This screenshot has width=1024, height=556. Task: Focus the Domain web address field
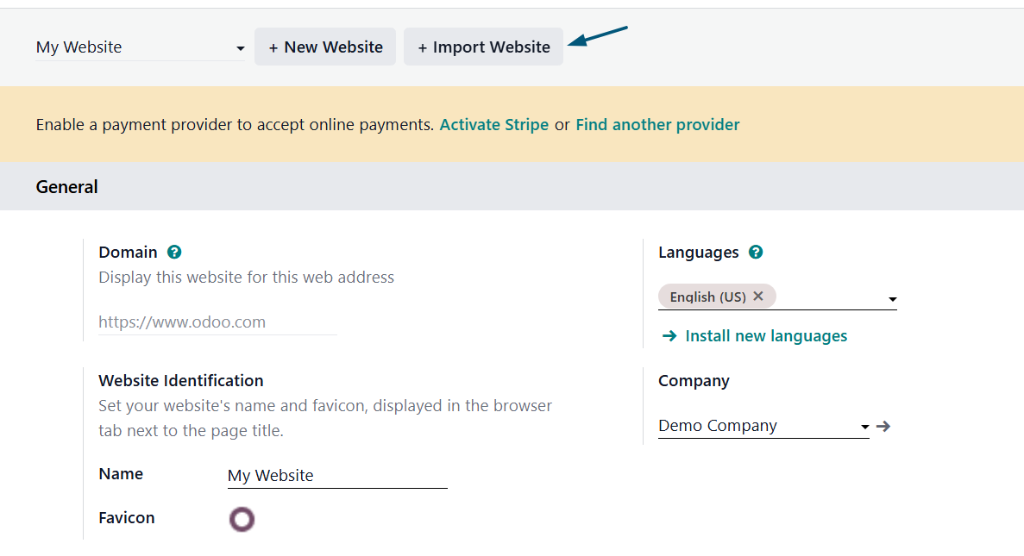[x=217, y=322]
